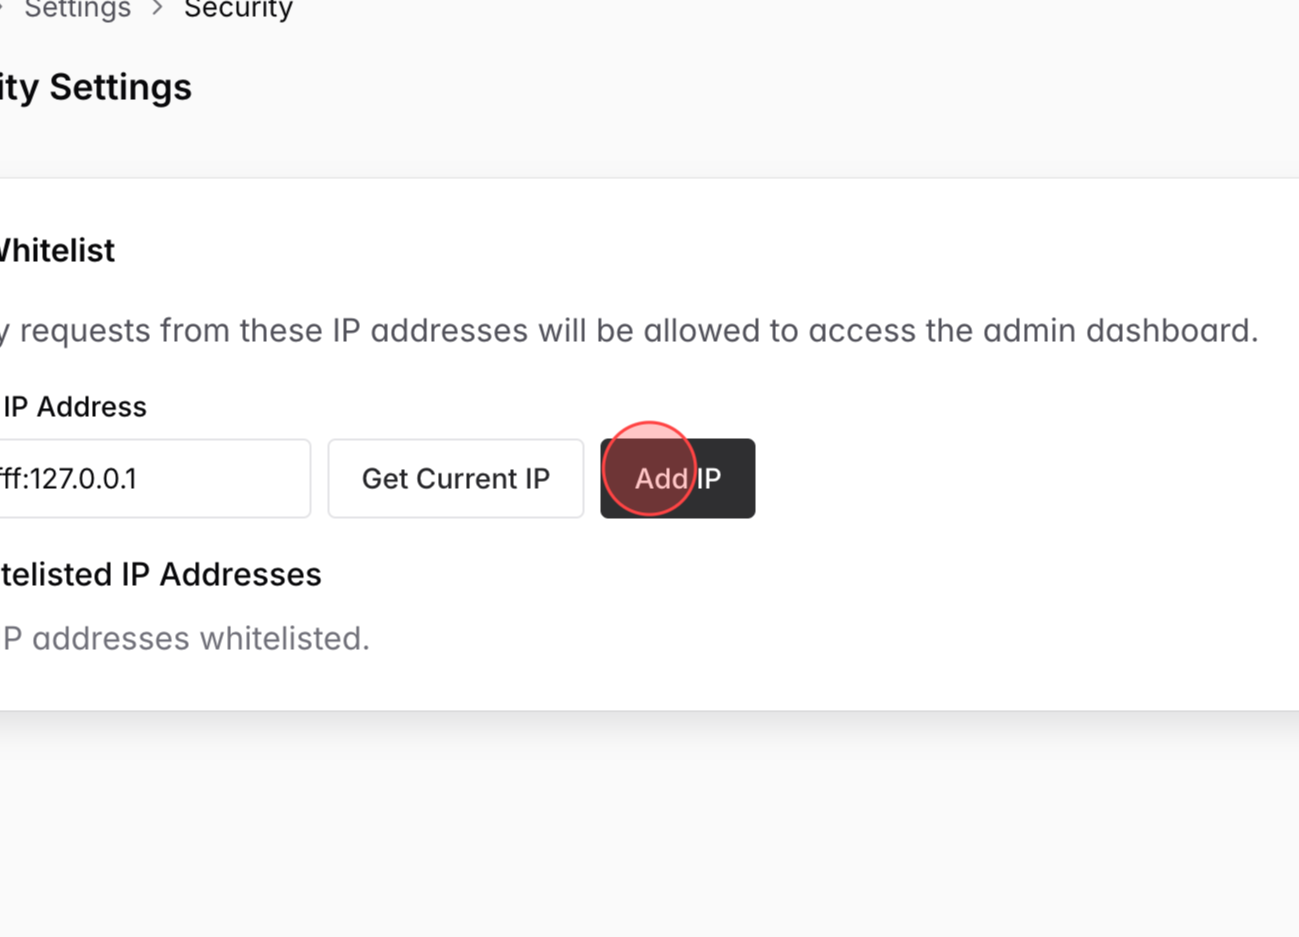Fetch your IP using Get Current IP
Screen dimensions: 1299x937
(455, 478)
